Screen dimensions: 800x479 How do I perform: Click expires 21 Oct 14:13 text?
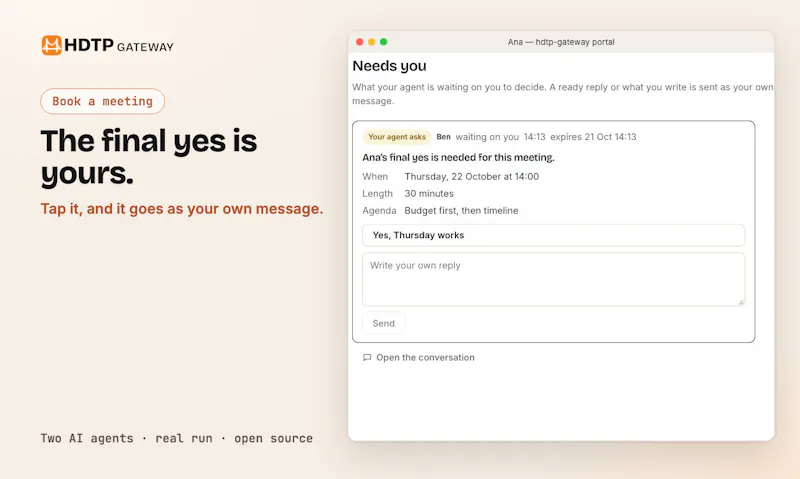click(x=593, y=137)
